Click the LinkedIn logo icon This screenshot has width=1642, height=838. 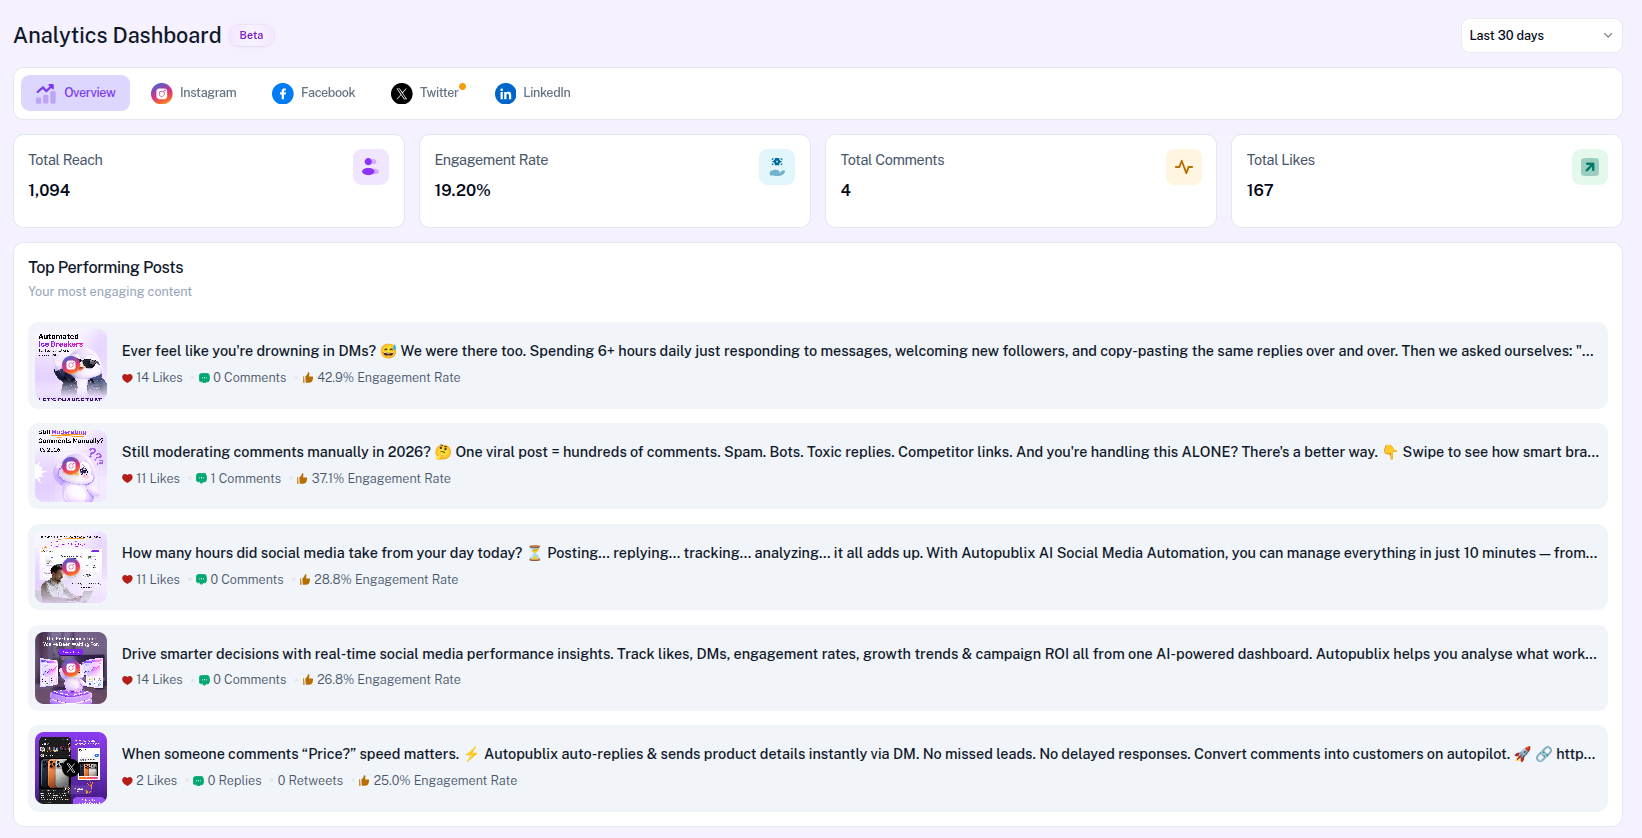505,93
